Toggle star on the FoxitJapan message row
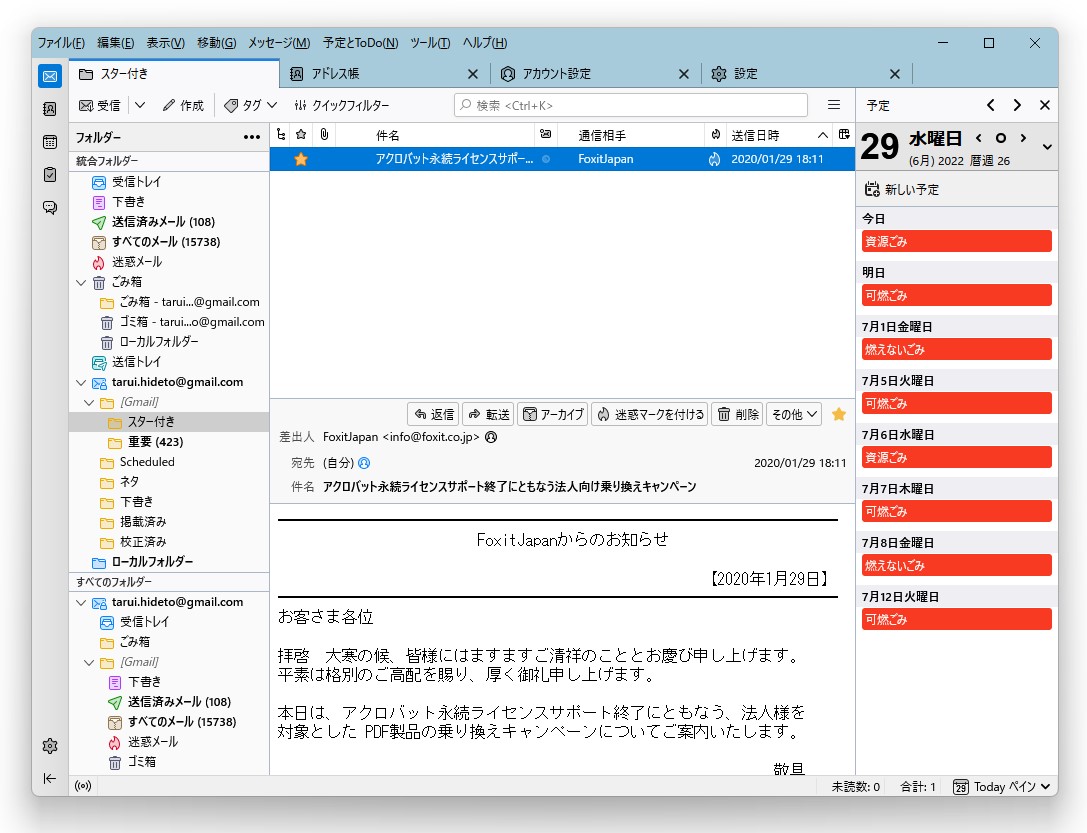1087x833 pixels. [x=301, y=159]
